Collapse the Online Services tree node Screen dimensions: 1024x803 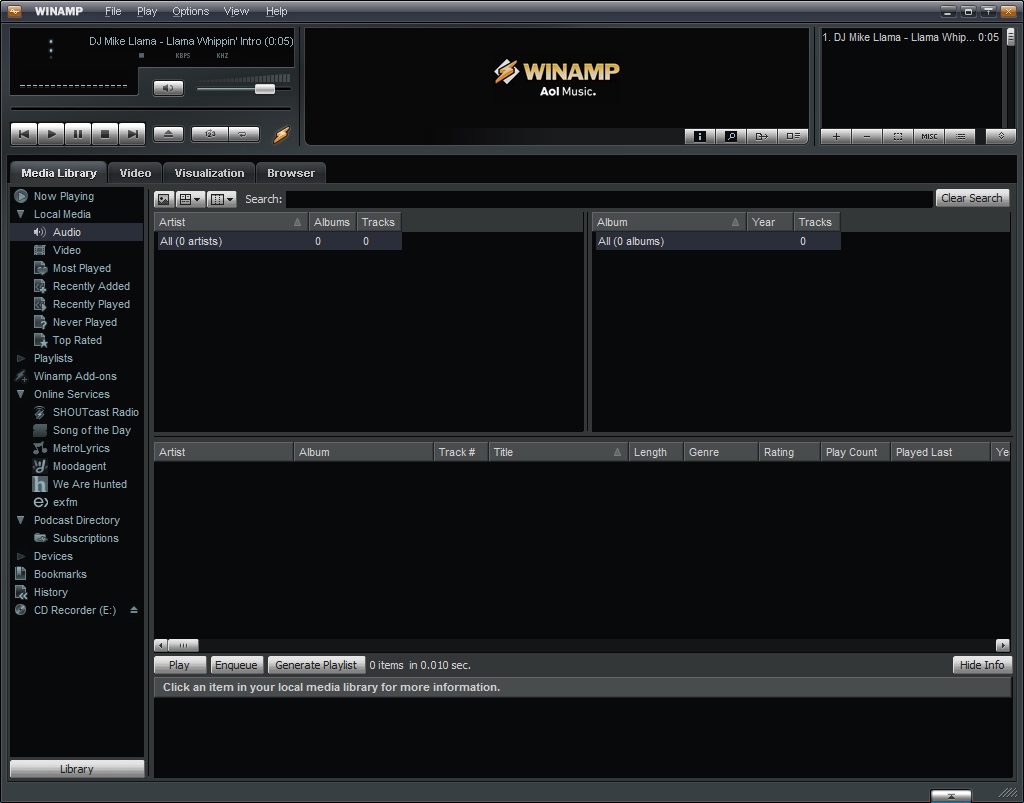(20, 394)
